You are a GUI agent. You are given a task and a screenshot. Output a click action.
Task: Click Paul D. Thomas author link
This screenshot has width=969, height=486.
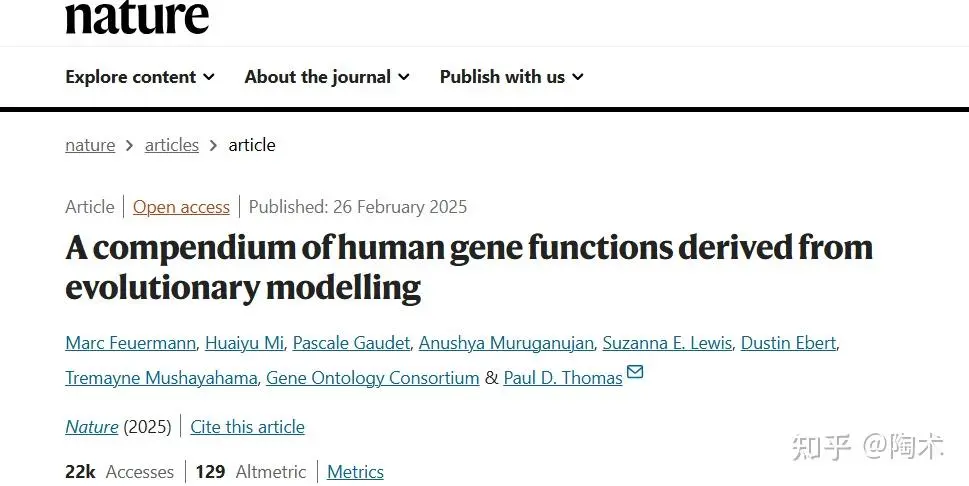point(563,378)
